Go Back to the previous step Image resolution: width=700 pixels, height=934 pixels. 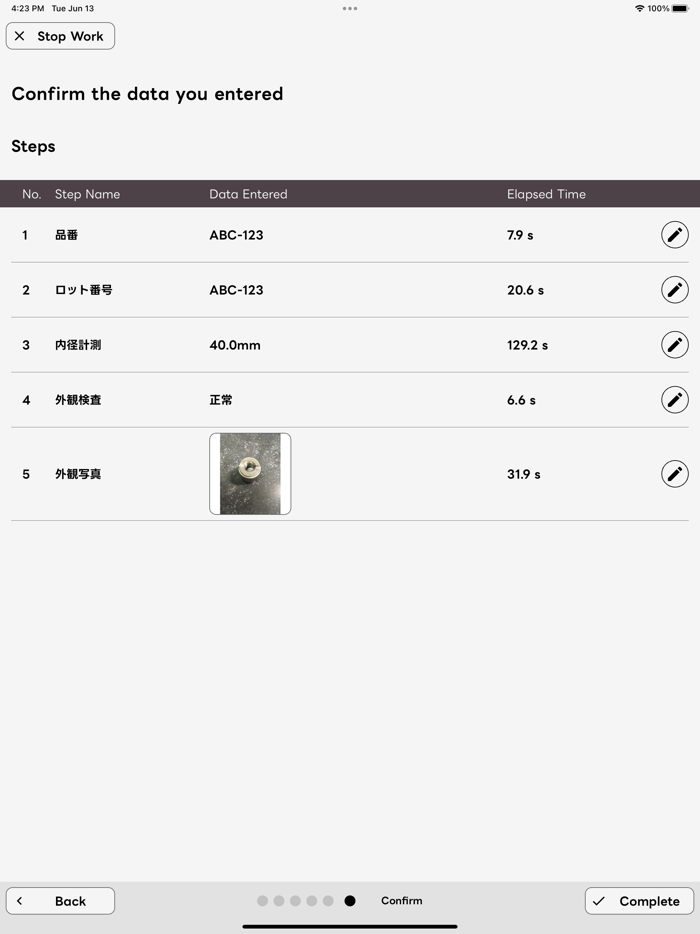[60, 901]
